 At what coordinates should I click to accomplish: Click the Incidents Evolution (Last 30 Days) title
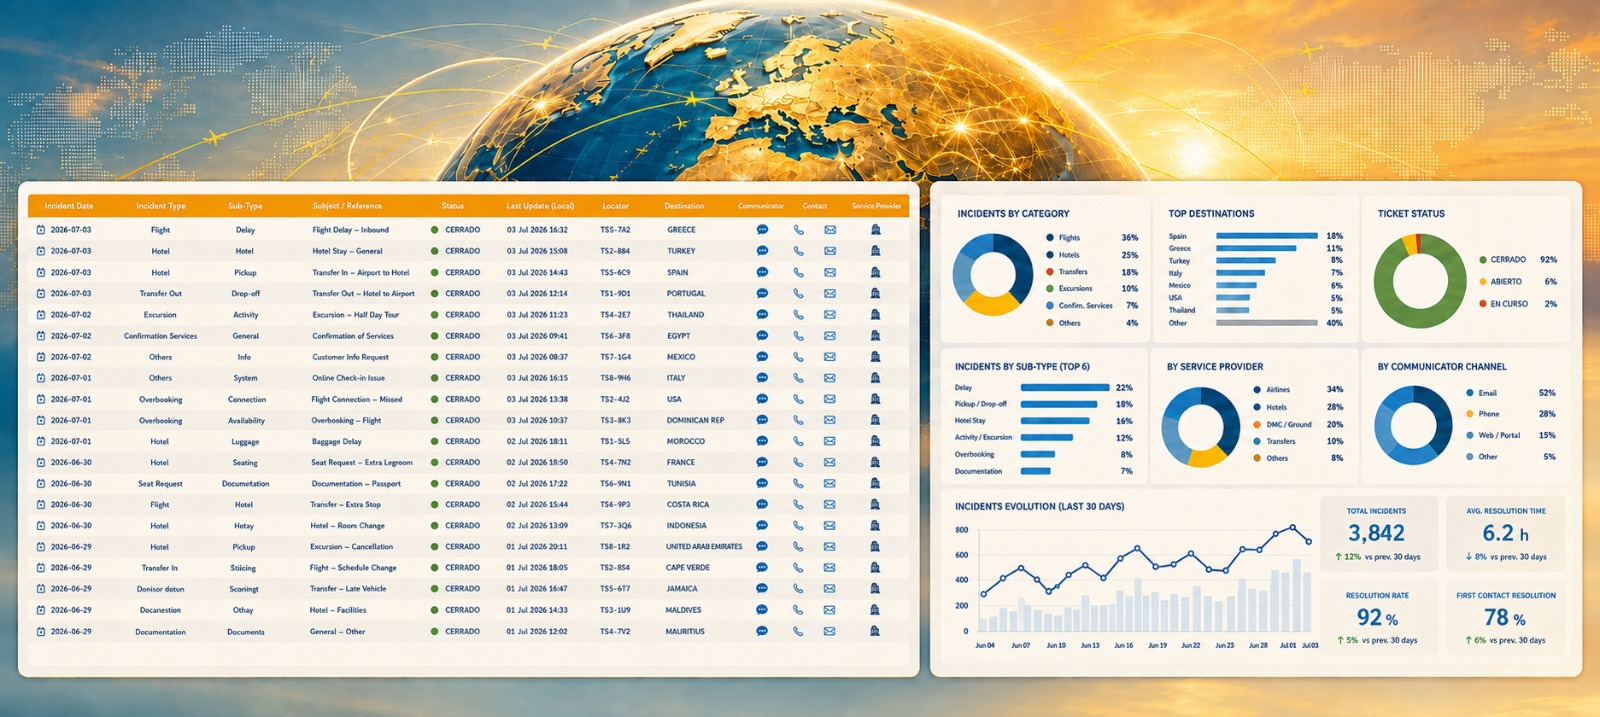[x=1039, y=506]
